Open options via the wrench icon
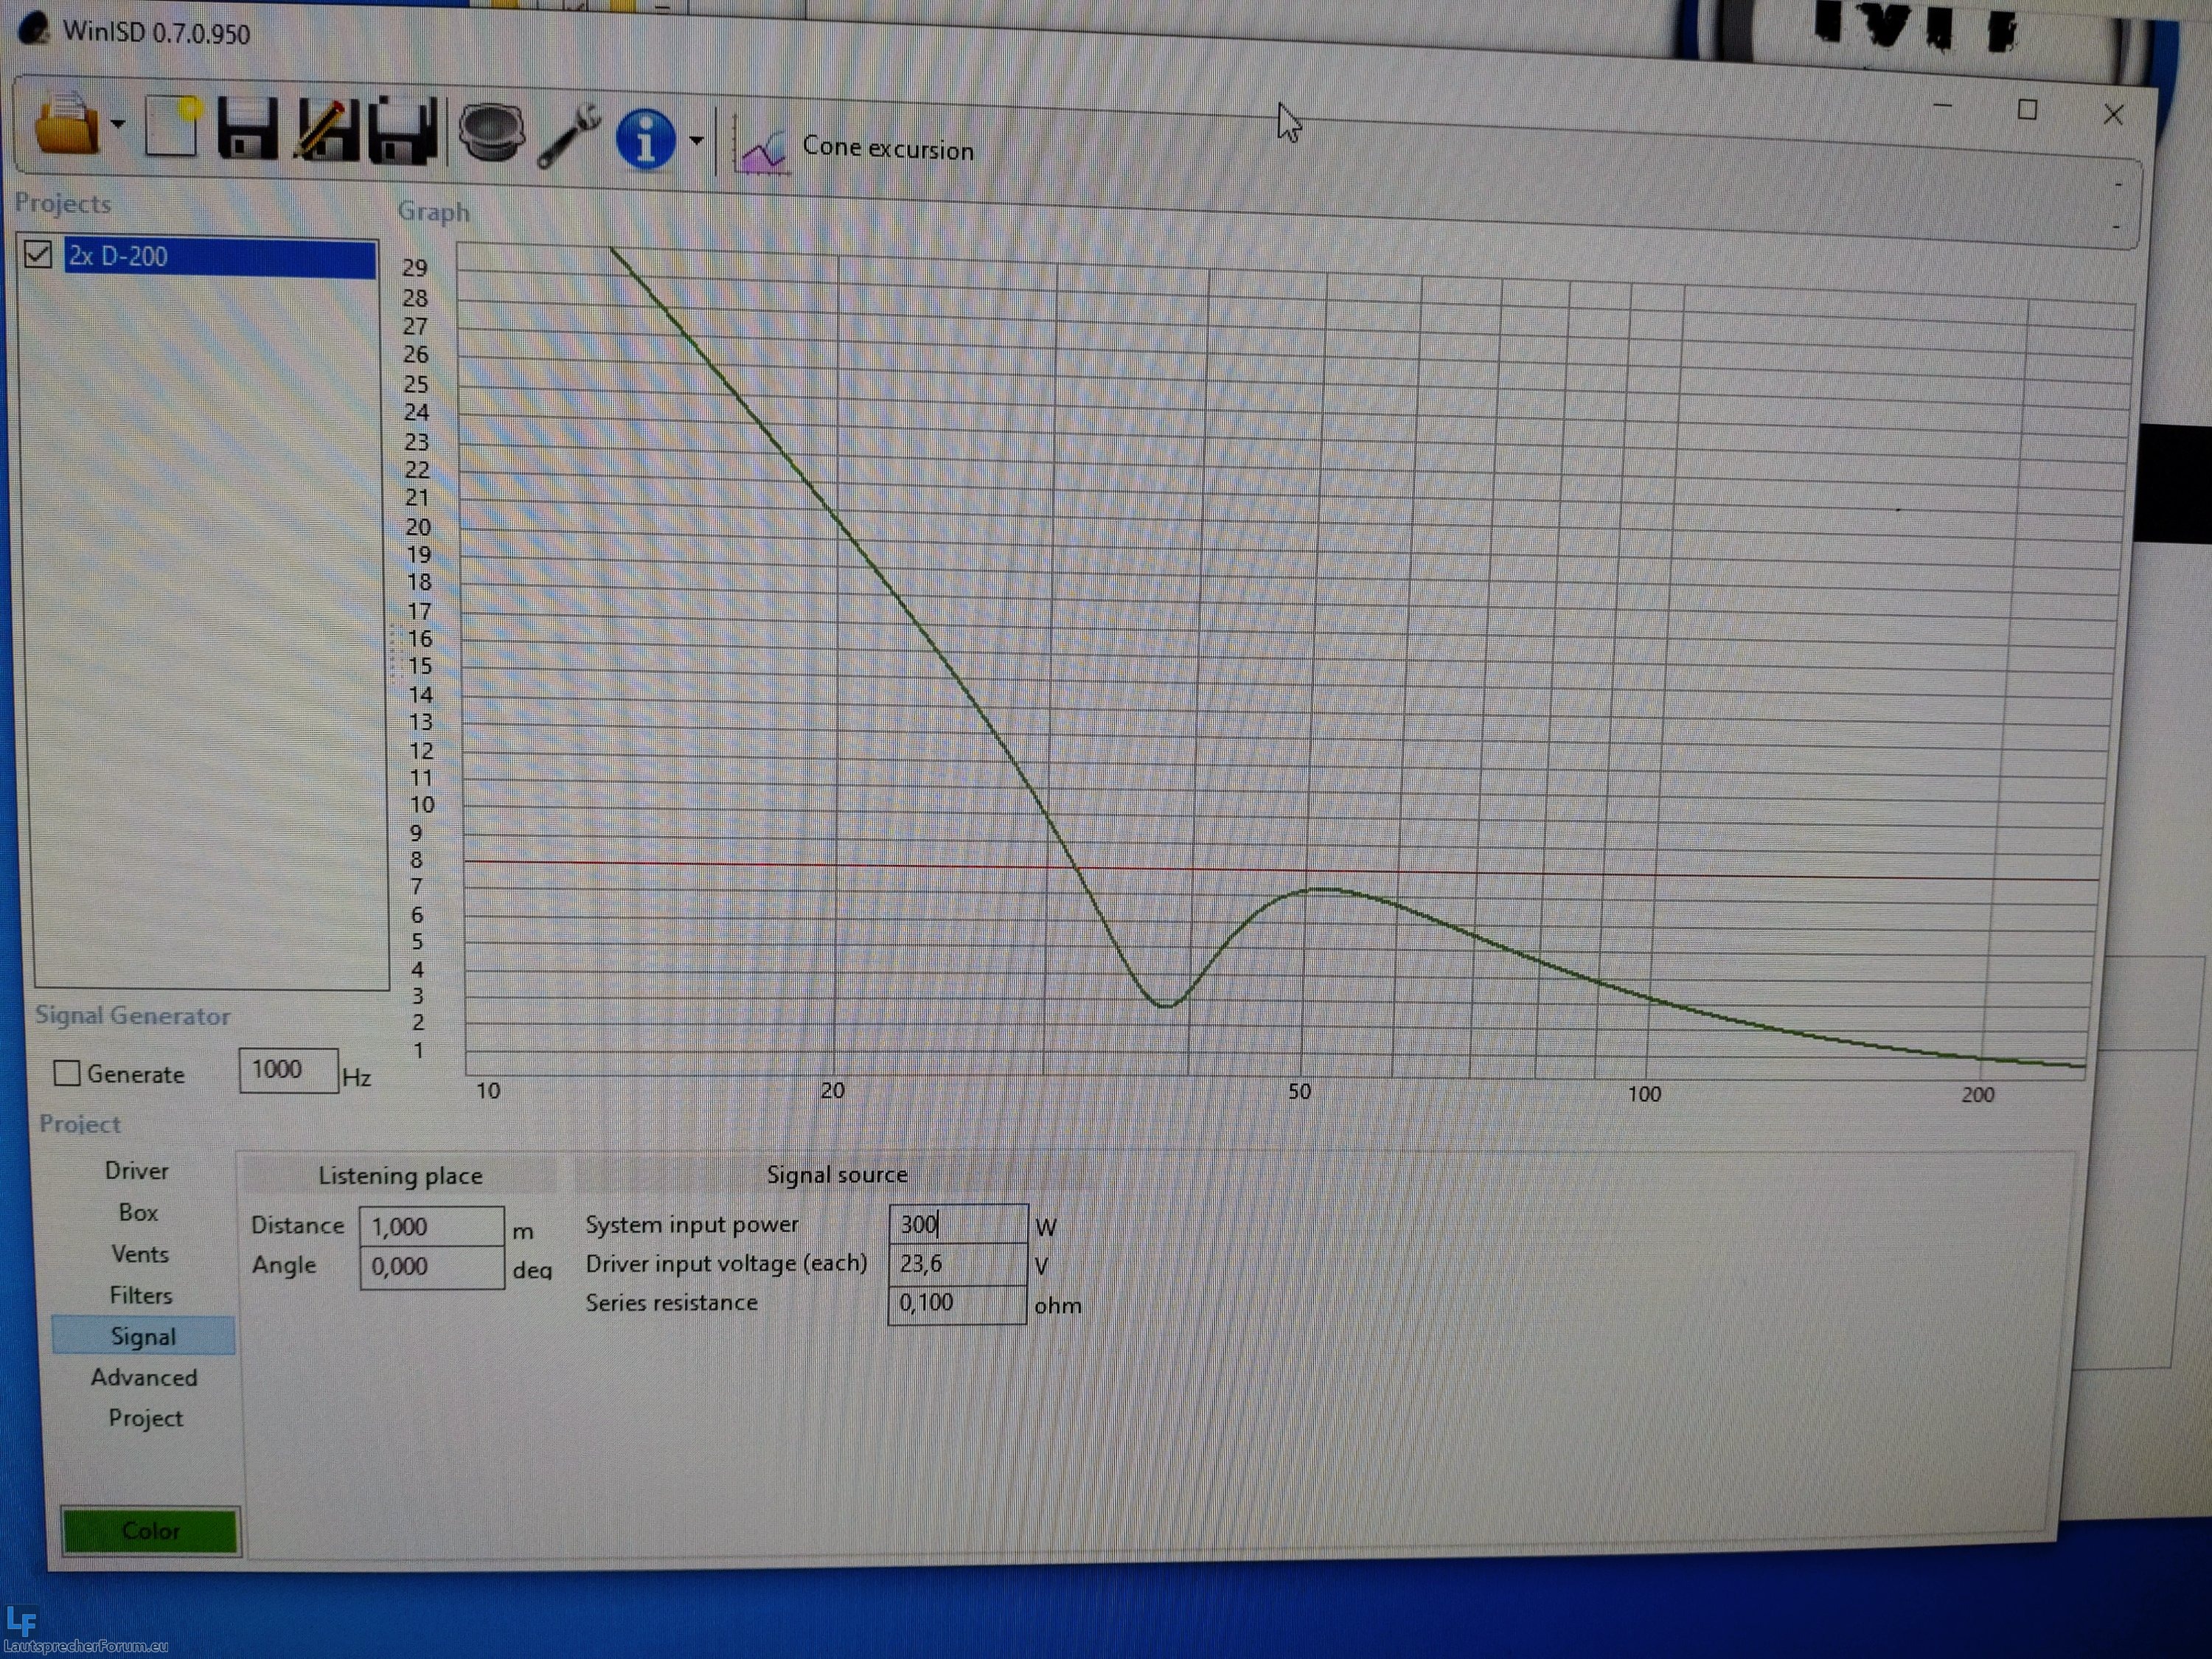Viewport: 2212px width, 1659px height. [569, 136]
